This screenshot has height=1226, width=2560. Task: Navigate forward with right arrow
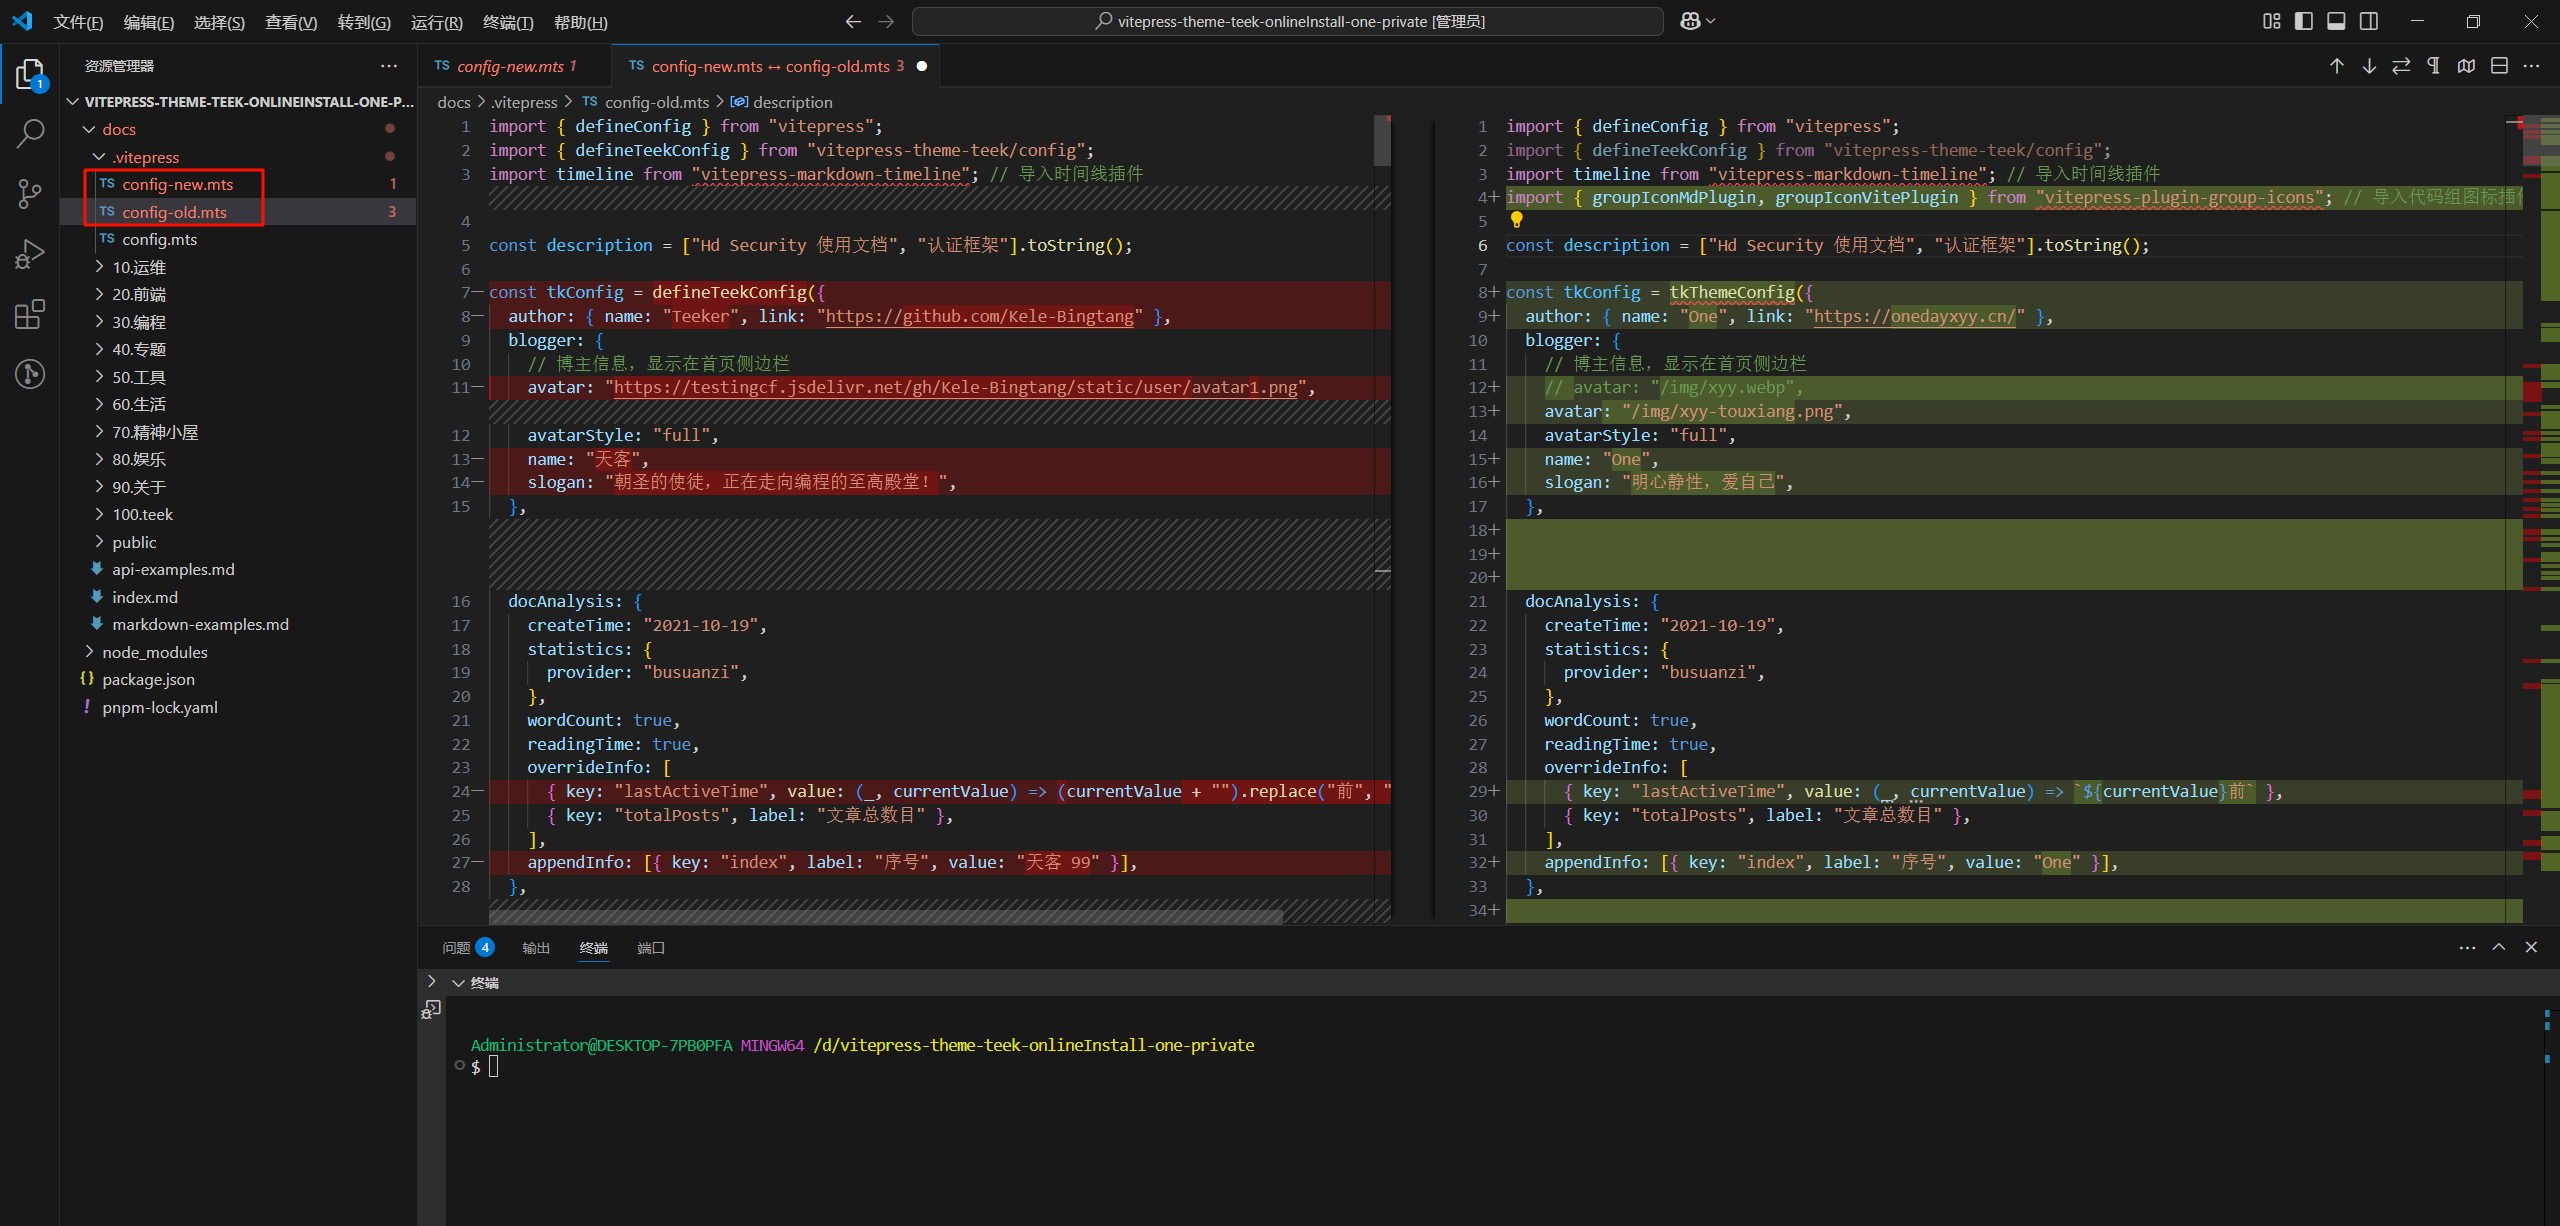point(886,21)
